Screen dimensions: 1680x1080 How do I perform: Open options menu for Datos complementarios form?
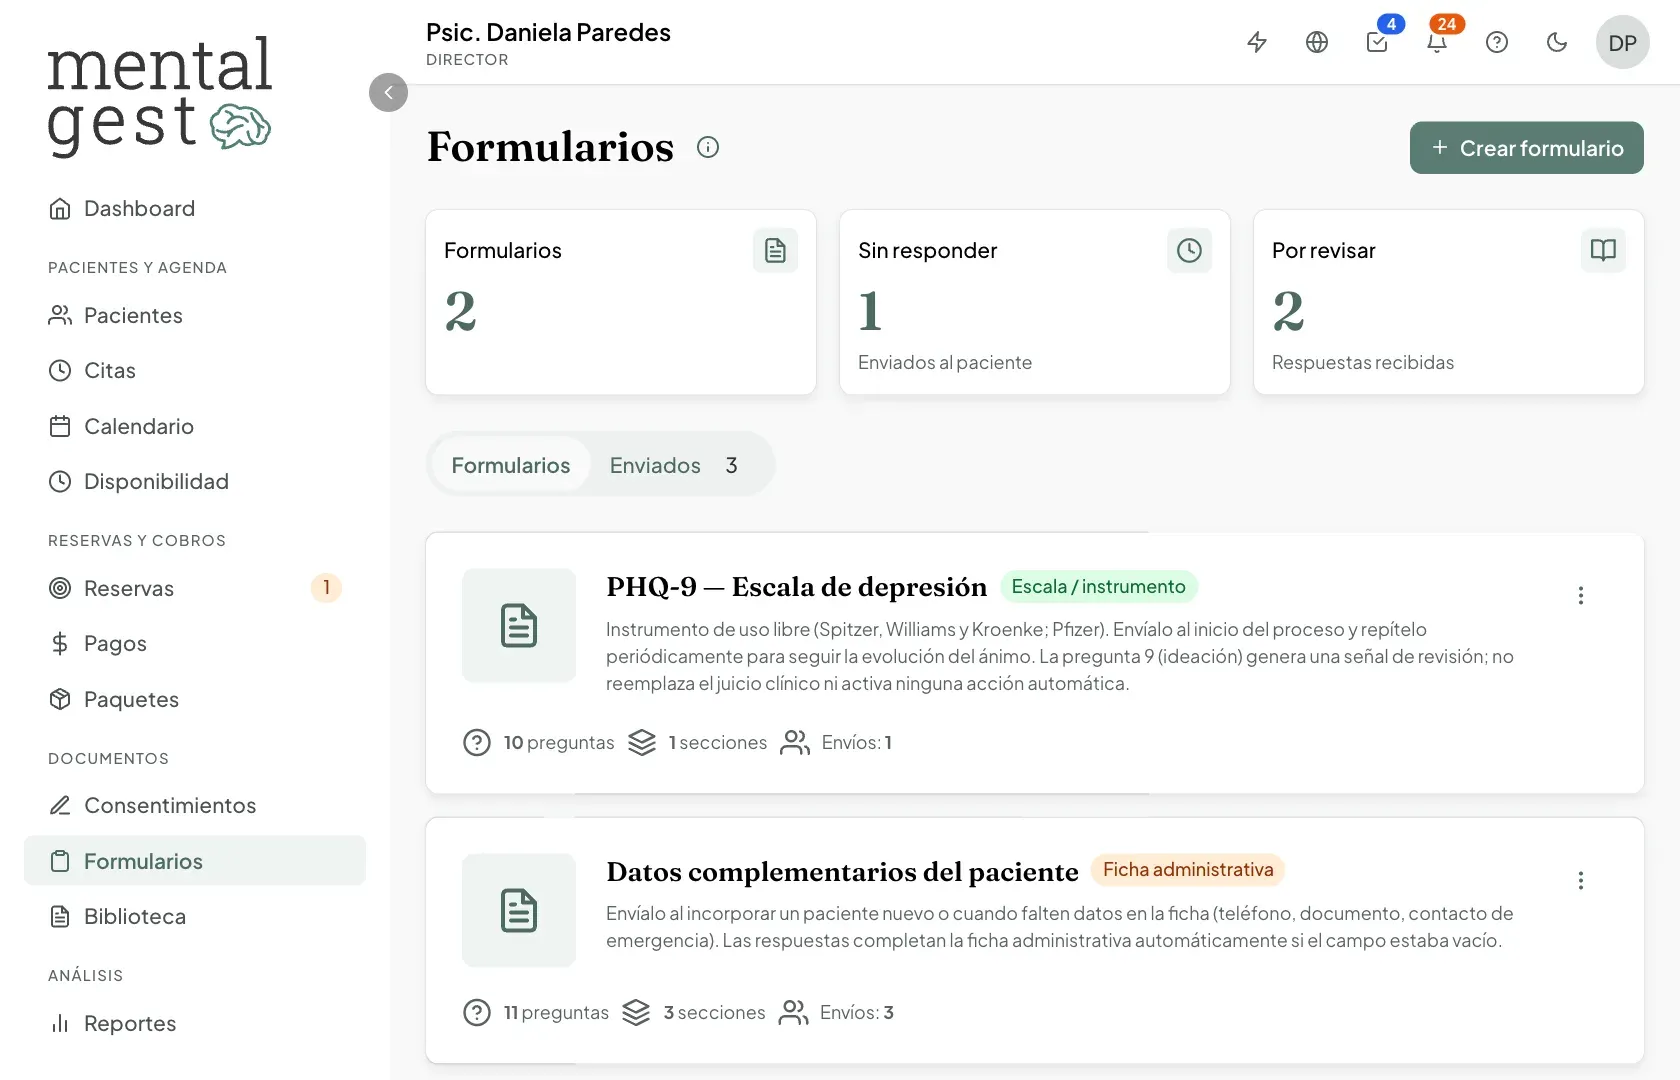tap(1580, 880)
